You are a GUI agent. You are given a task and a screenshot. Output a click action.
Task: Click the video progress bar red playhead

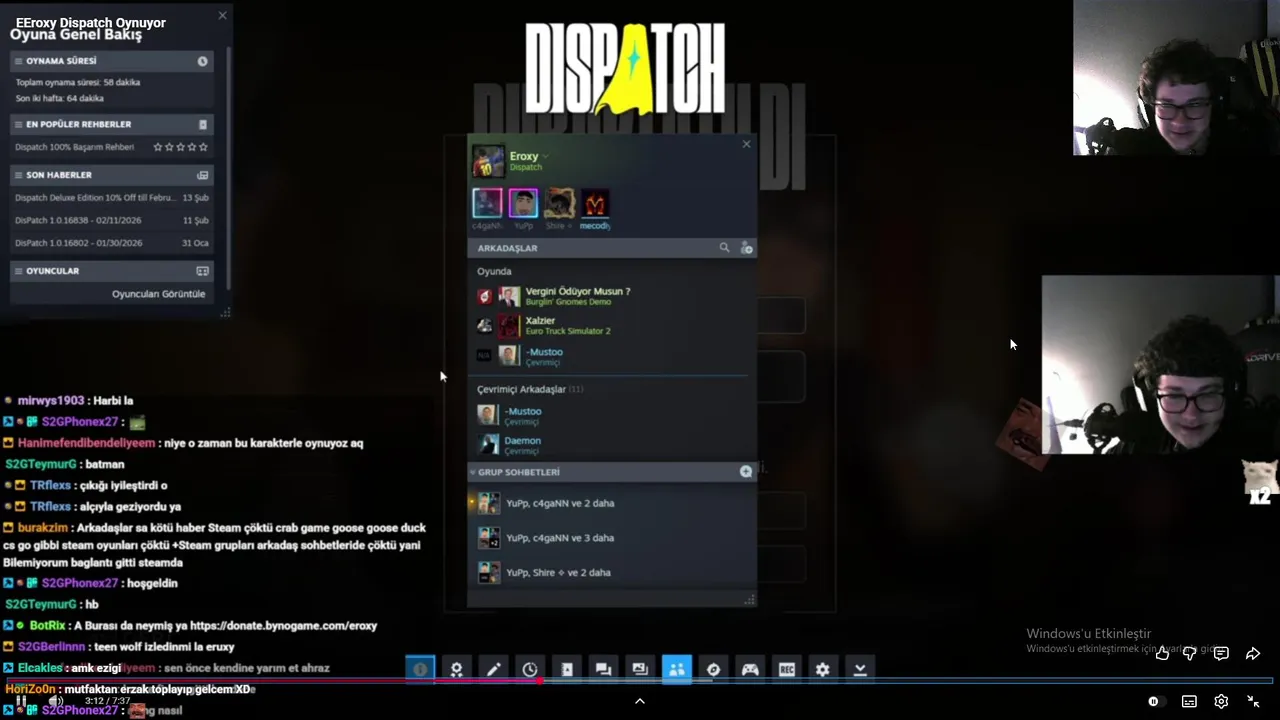tap(541, 681)
